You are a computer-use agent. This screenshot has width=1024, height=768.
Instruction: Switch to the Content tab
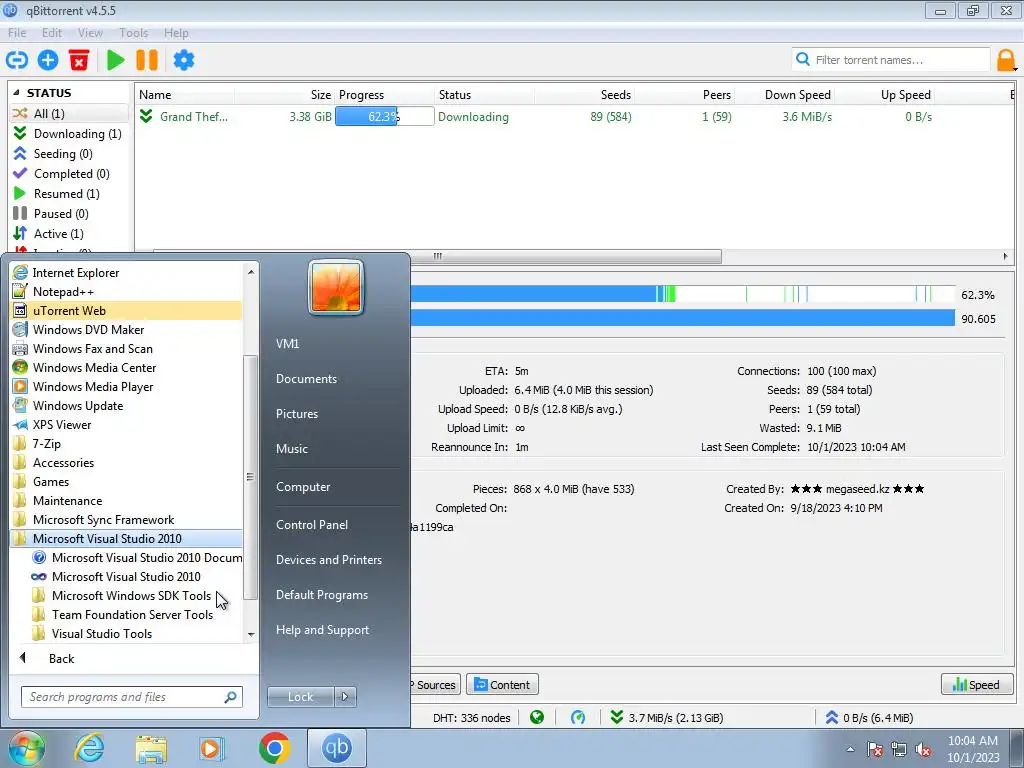[x=502, y=684]
